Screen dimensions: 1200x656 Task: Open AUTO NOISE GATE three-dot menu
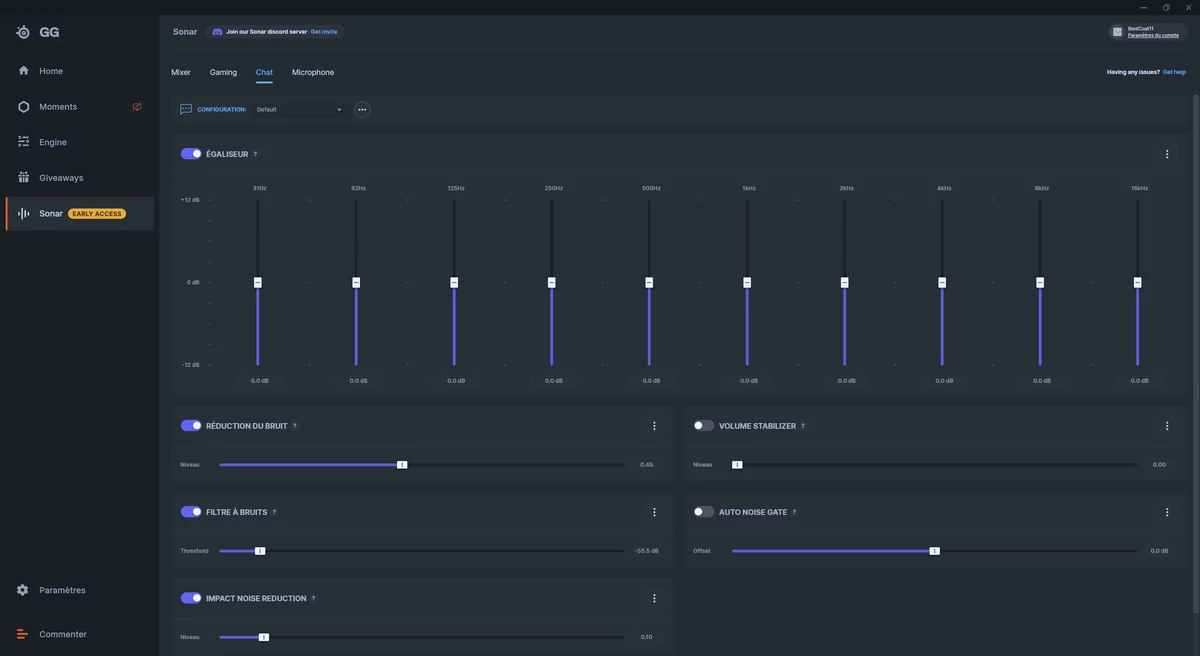pos(1167,512)
